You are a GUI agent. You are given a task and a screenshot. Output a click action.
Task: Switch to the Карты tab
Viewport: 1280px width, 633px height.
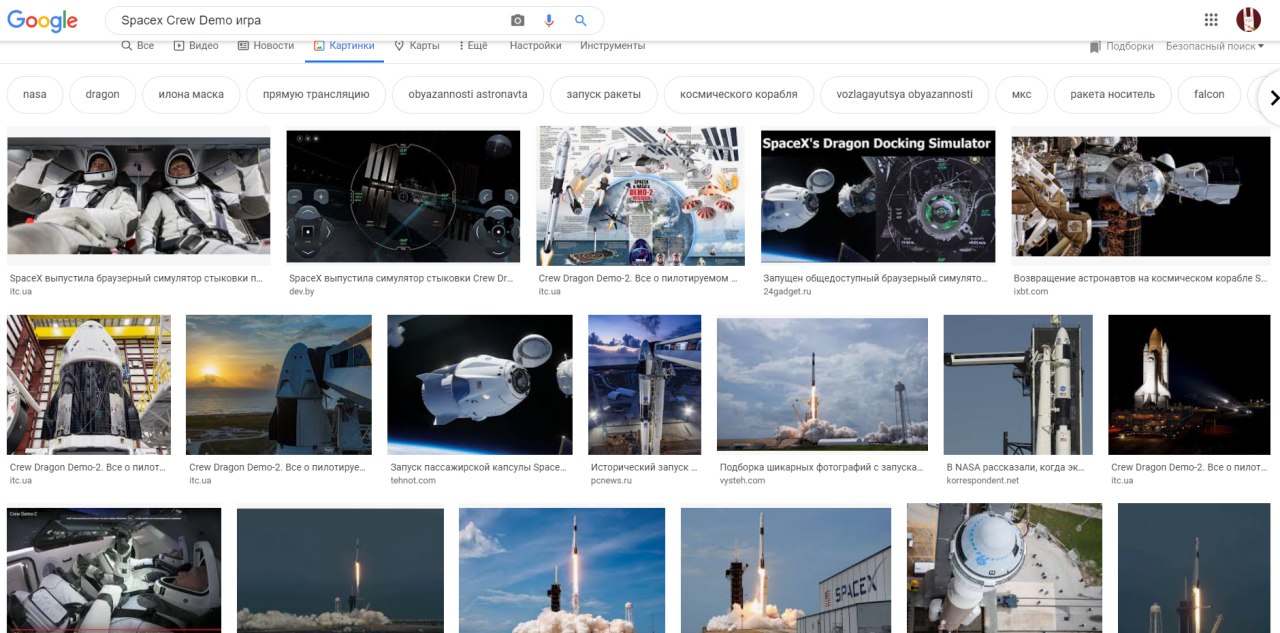click(x=417, y=46)
